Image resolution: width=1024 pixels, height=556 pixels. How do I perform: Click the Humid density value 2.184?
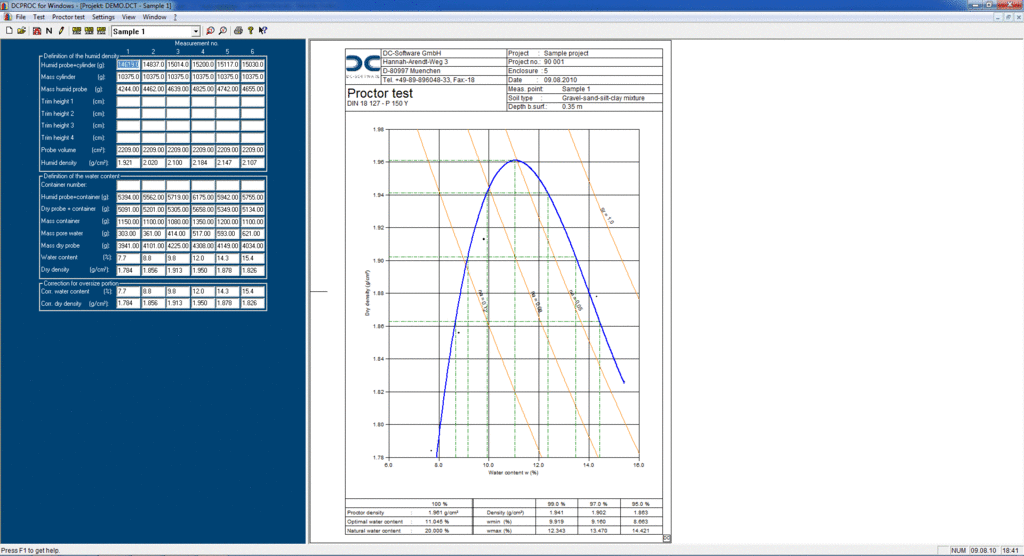tap(202, 163)
